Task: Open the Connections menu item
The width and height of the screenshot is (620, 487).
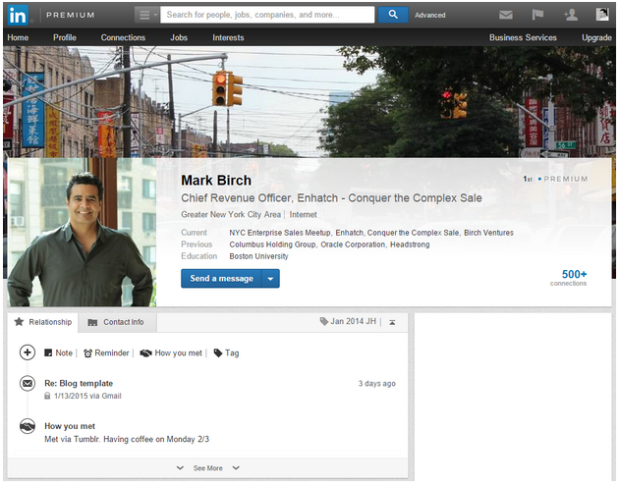Action: pyautogui.click(x=123, y=38)
